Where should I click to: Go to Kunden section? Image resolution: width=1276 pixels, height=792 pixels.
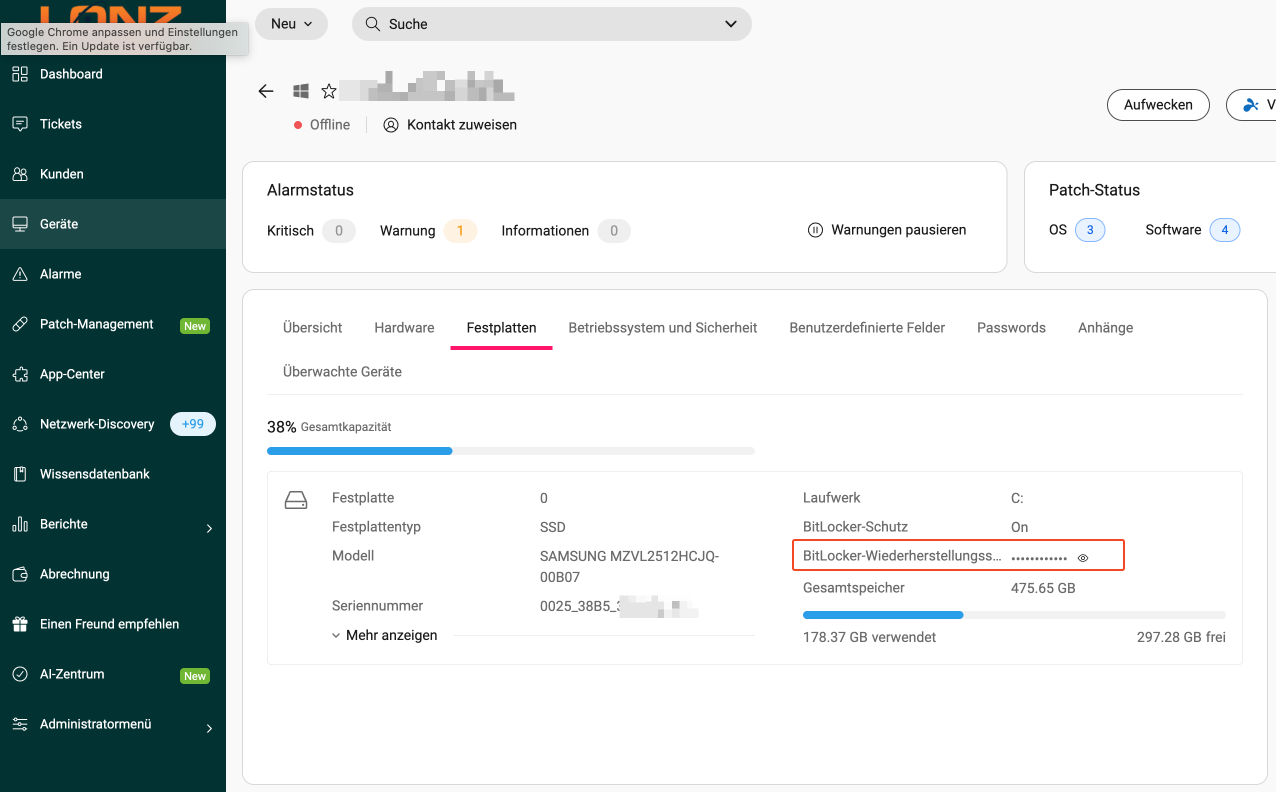[61, 174]
